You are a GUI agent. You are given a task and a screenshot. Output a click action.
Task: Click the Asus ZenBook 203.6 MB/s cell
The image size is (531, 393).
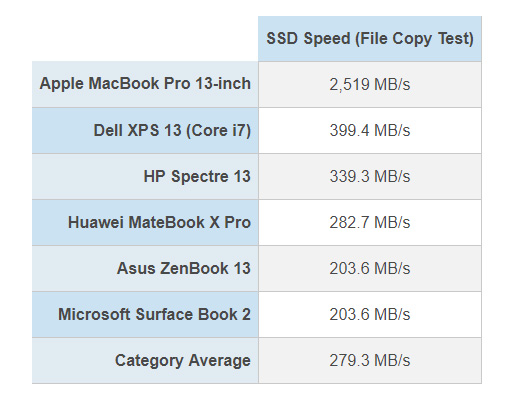[370, 269]
